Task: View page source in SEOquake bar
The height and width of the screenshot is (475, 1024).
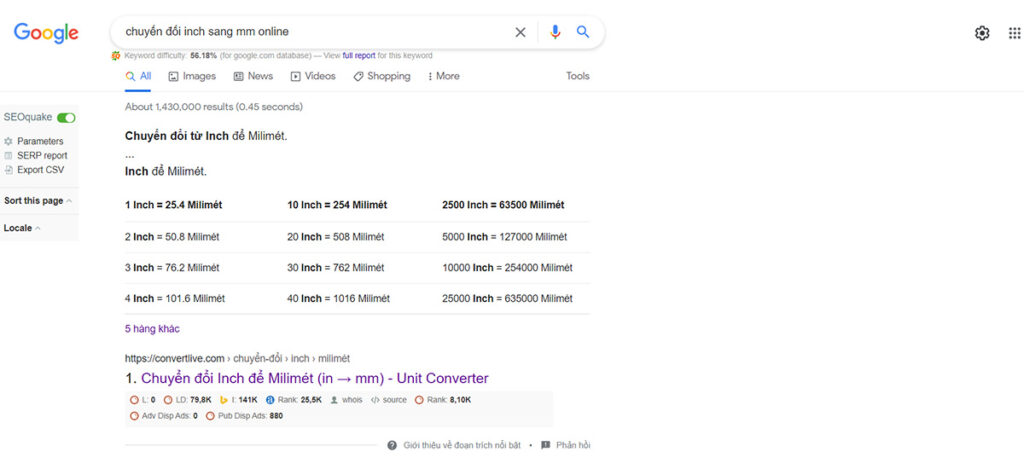Action: coord(389,400)
